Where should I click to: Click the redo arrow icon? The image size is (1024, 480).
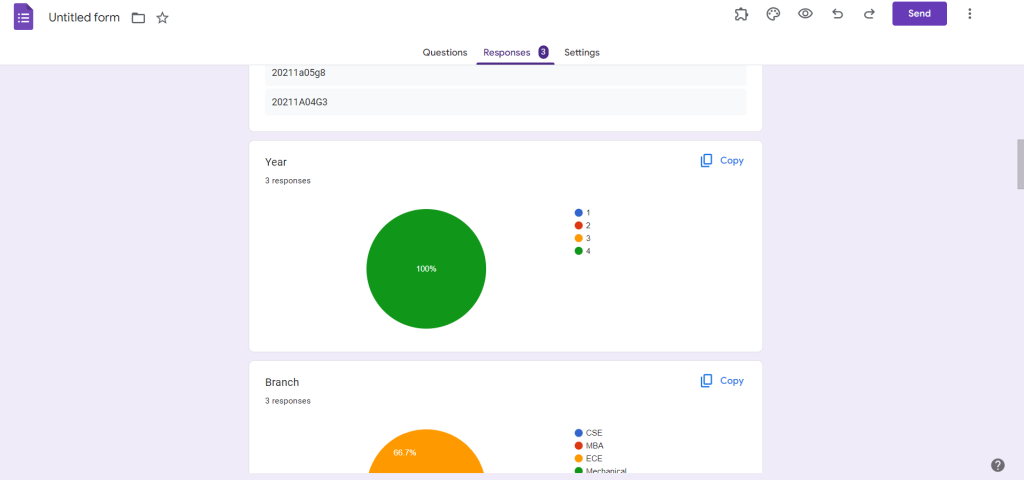(x=869, y=14)
